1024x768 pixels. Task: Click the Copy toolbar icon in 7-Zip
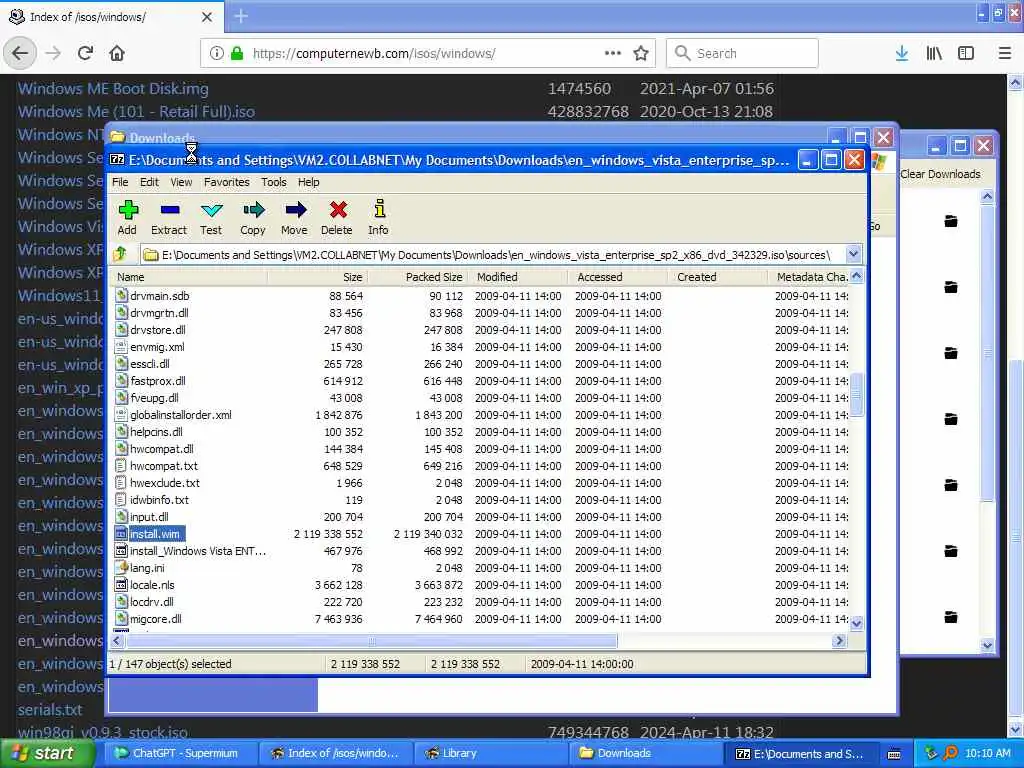(253, 210)
